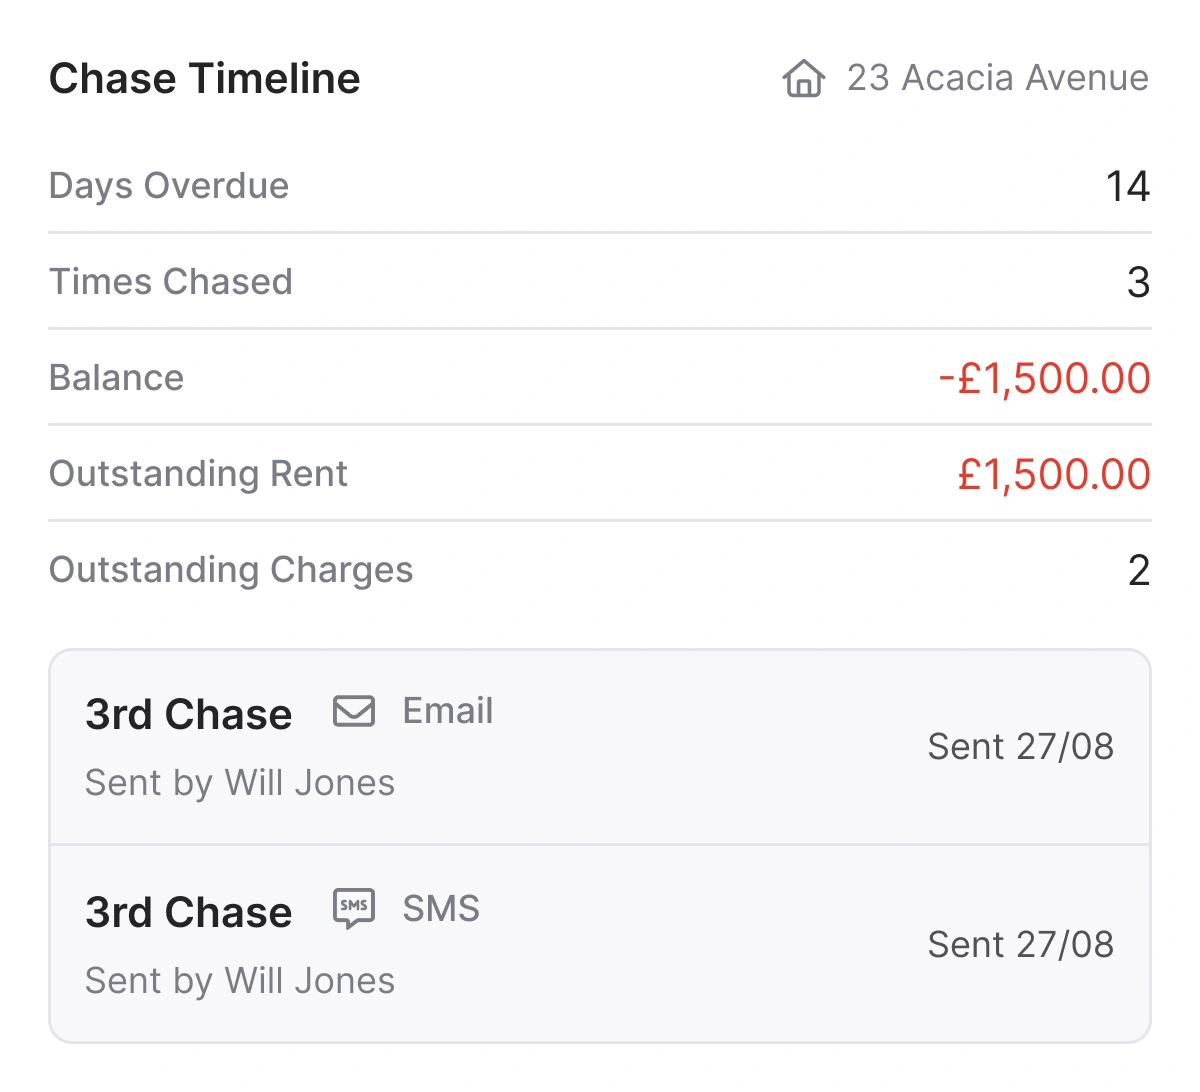Click the Email channel label

[448, 711]
